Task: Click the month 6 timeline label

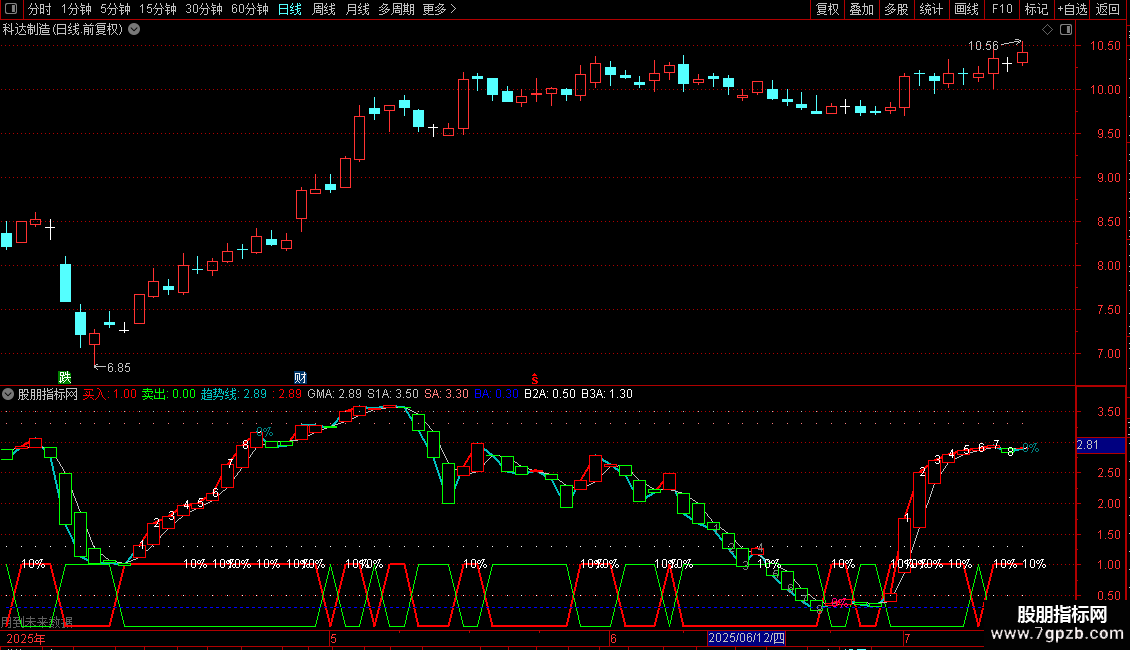Action: [613, 638]
